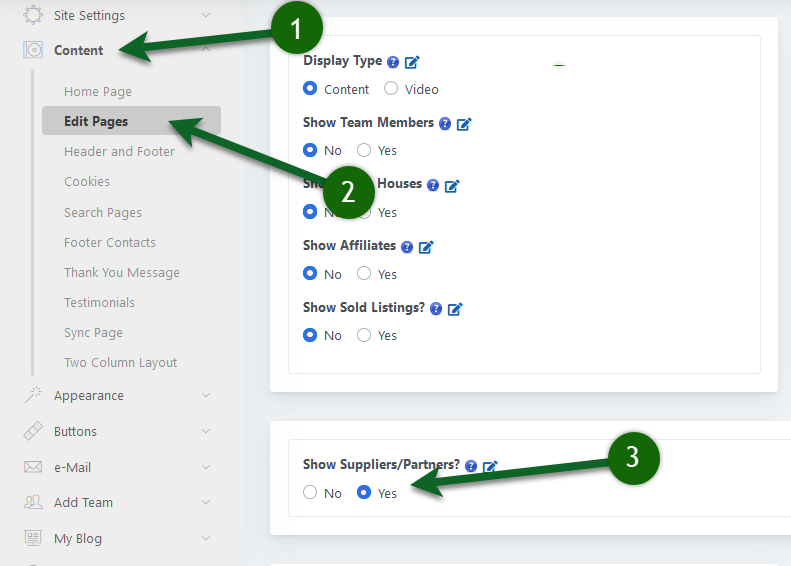
Task: Open the My Blog section
Action: point(78,539)
